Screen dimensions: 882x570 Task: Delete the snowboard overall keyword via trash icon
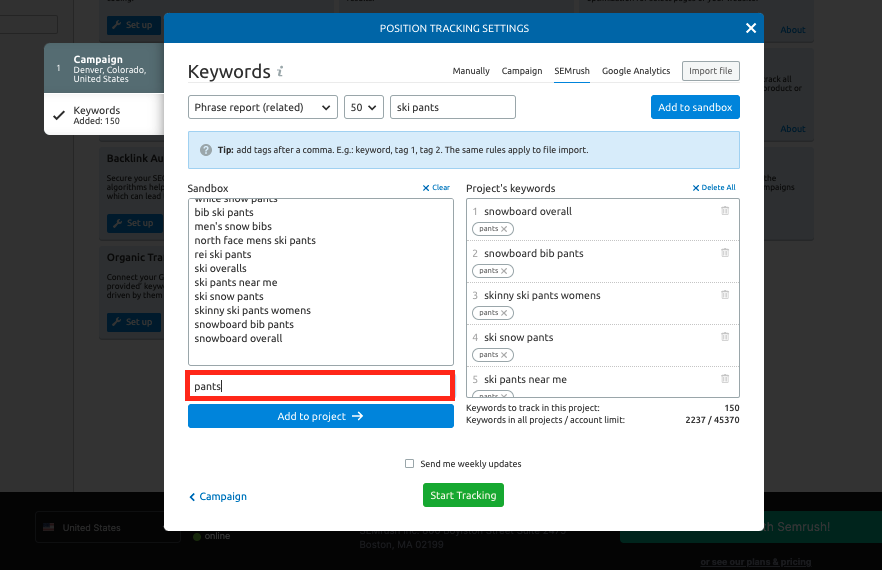click(x=725, y=211)
